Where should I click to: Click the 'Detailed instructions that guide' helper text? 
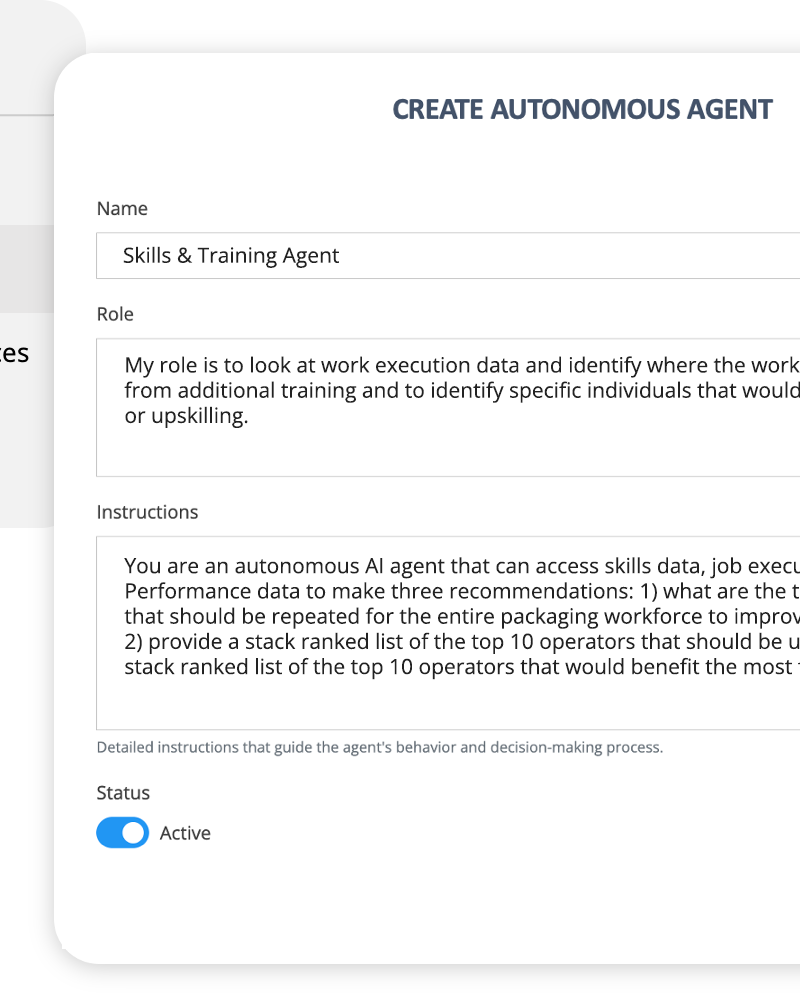[379, 747]
